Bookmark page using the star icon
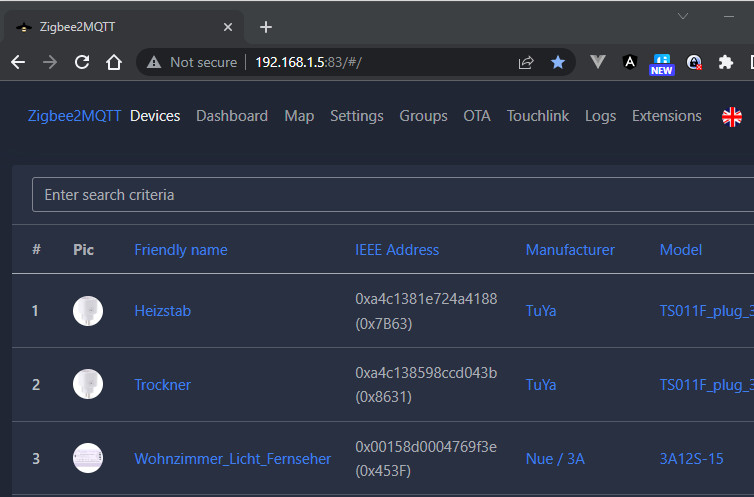 point(558,62)
